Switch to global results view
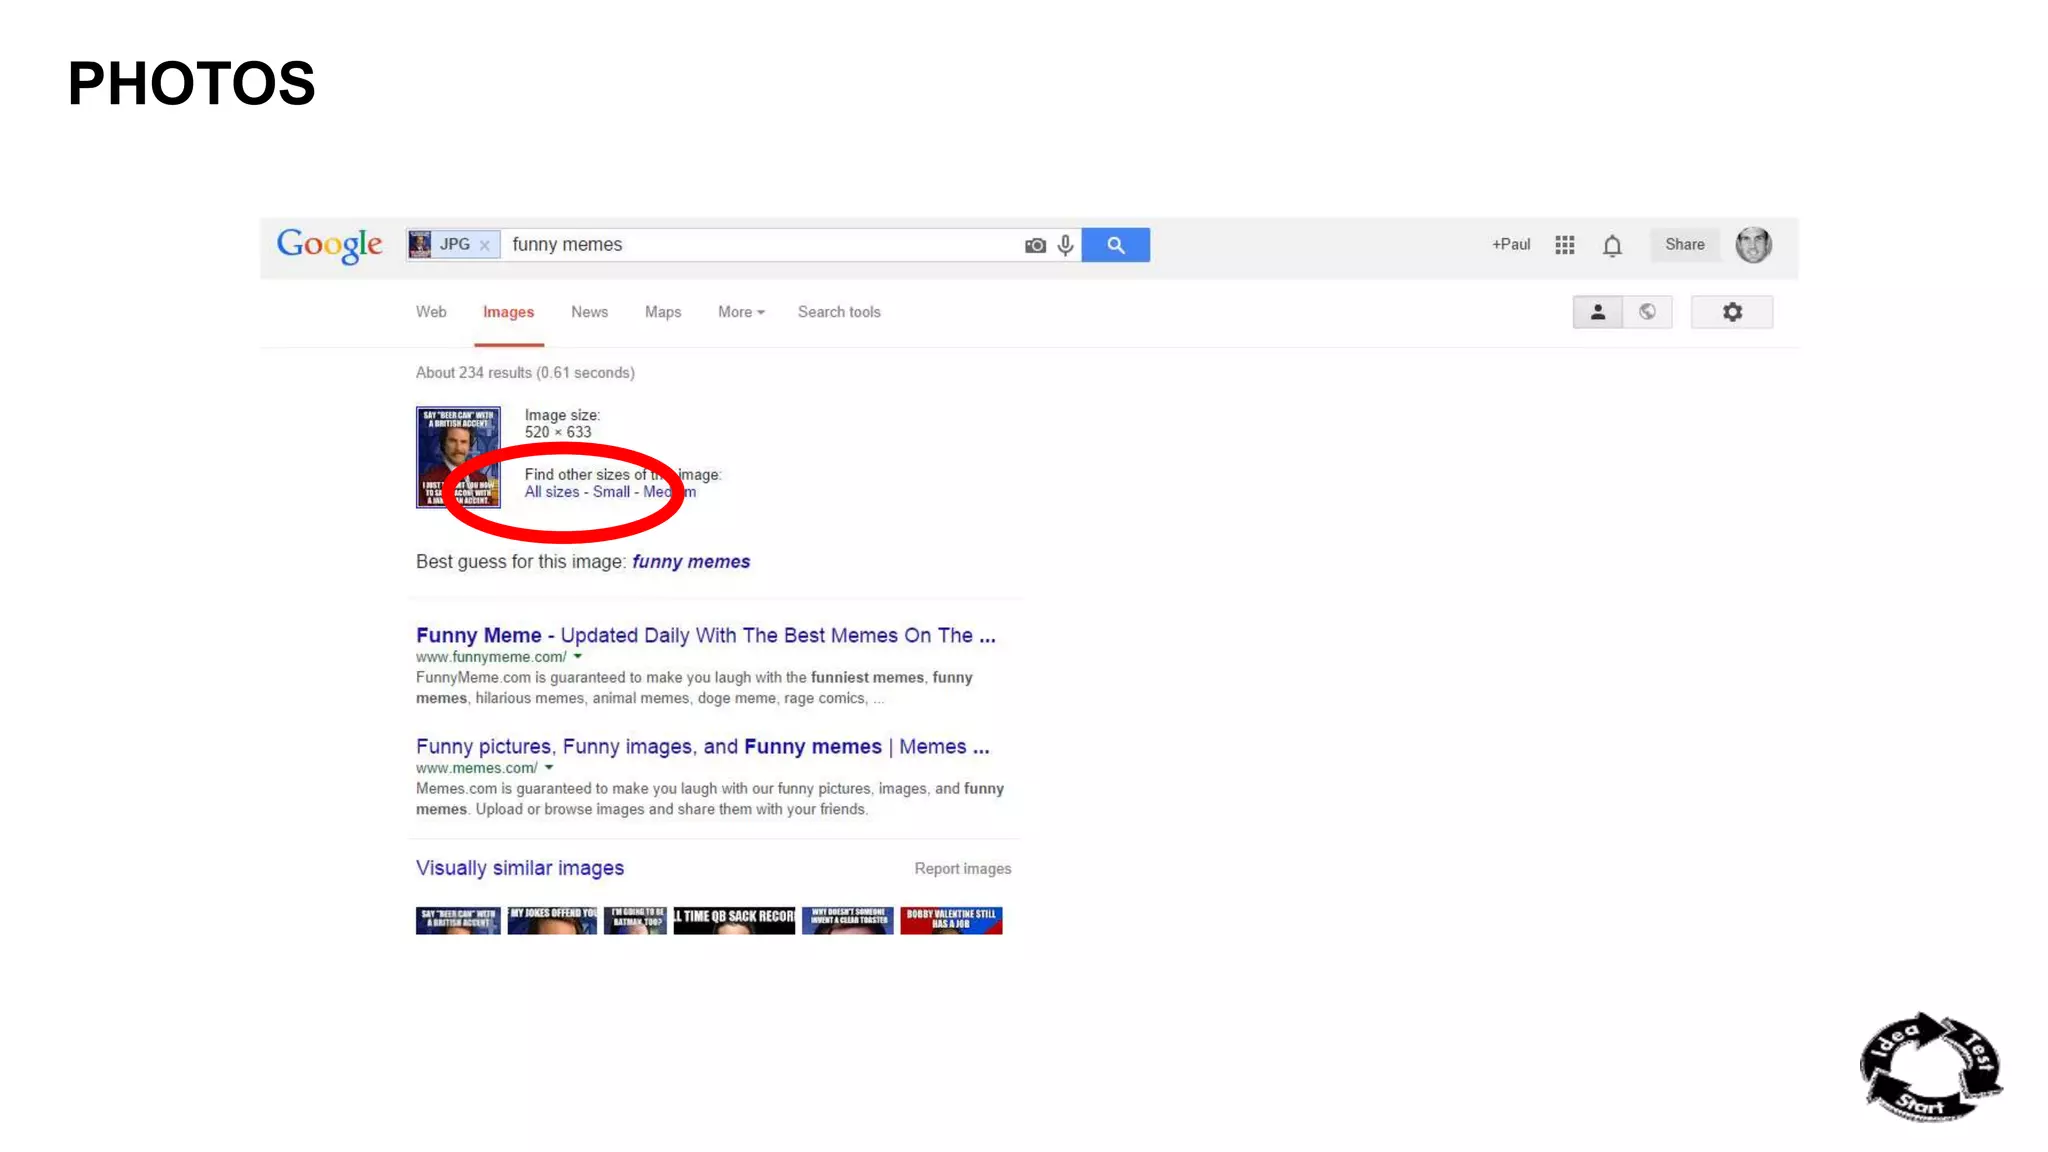The width and height of the screenshot is (2048, 1152). pos(1647,312)
